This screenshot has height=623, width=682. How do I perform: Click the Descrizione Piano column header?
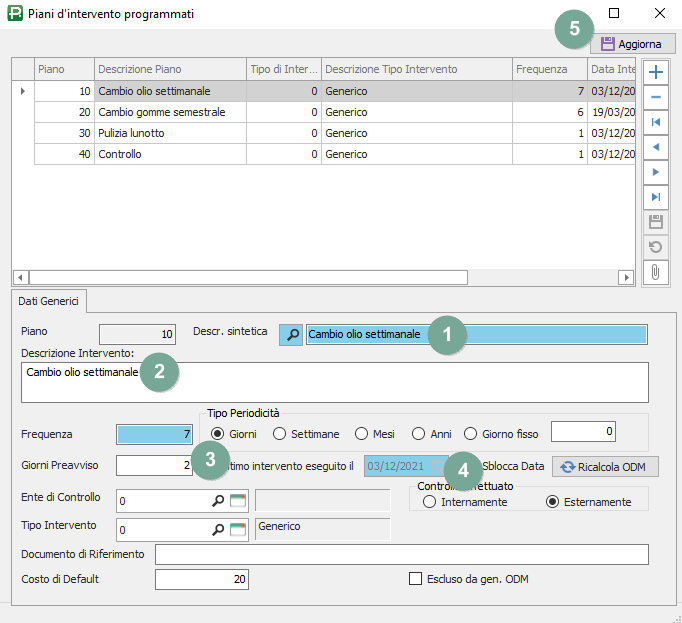(170, 69)
